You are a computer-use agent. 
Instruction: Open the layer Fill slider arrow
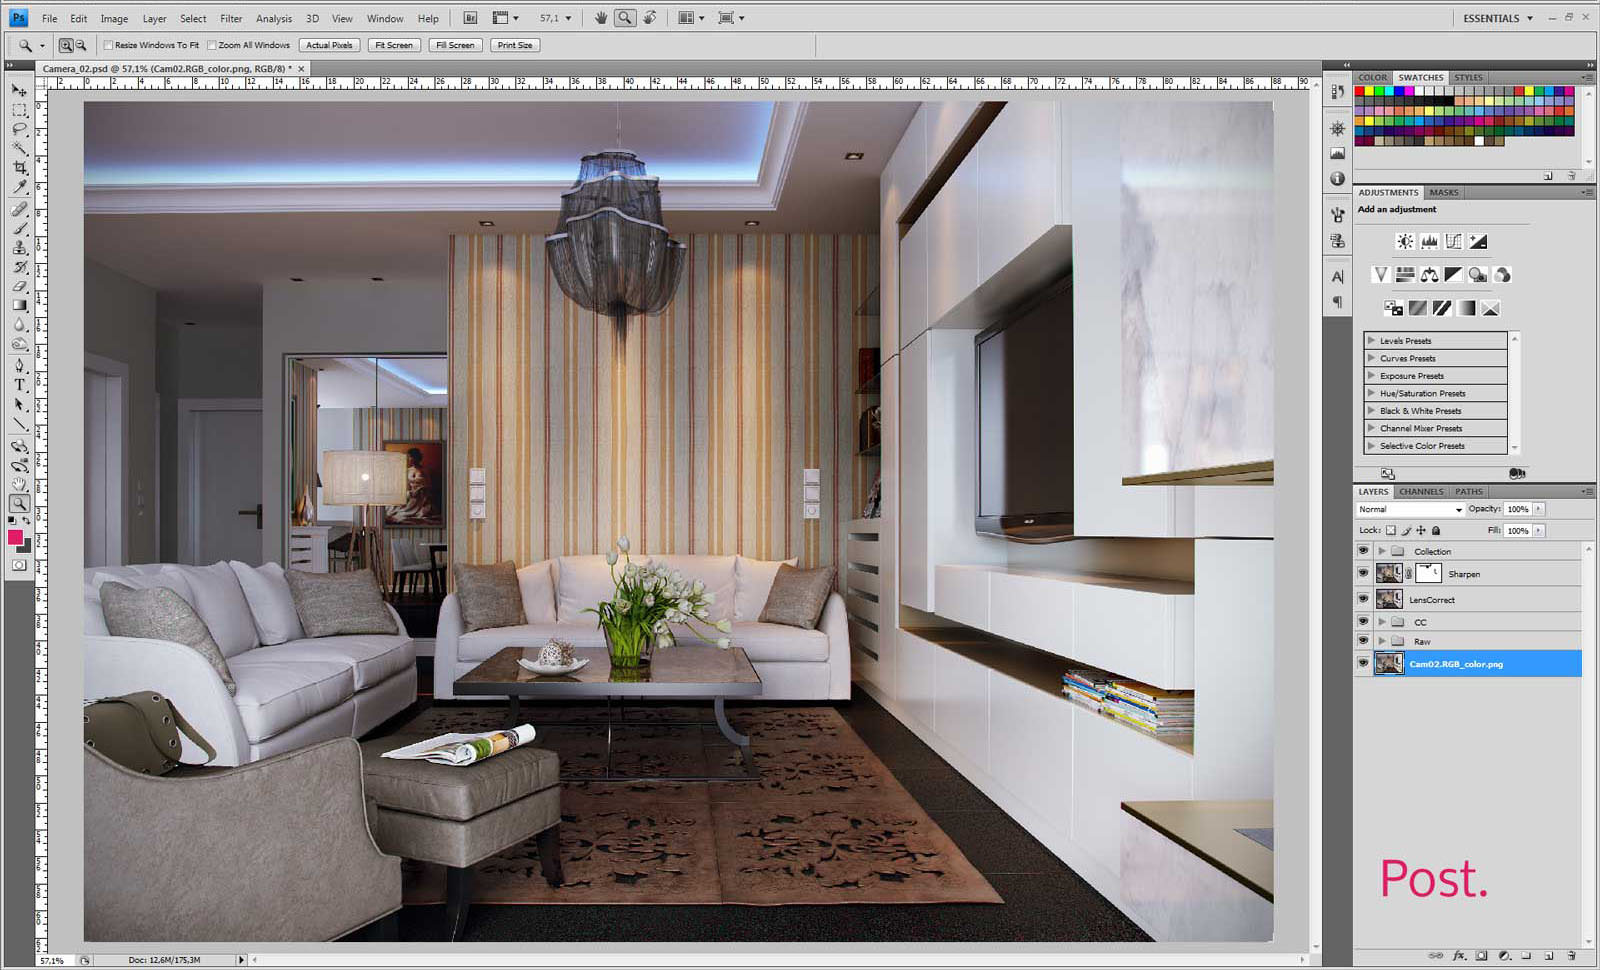pos(1539,531)
